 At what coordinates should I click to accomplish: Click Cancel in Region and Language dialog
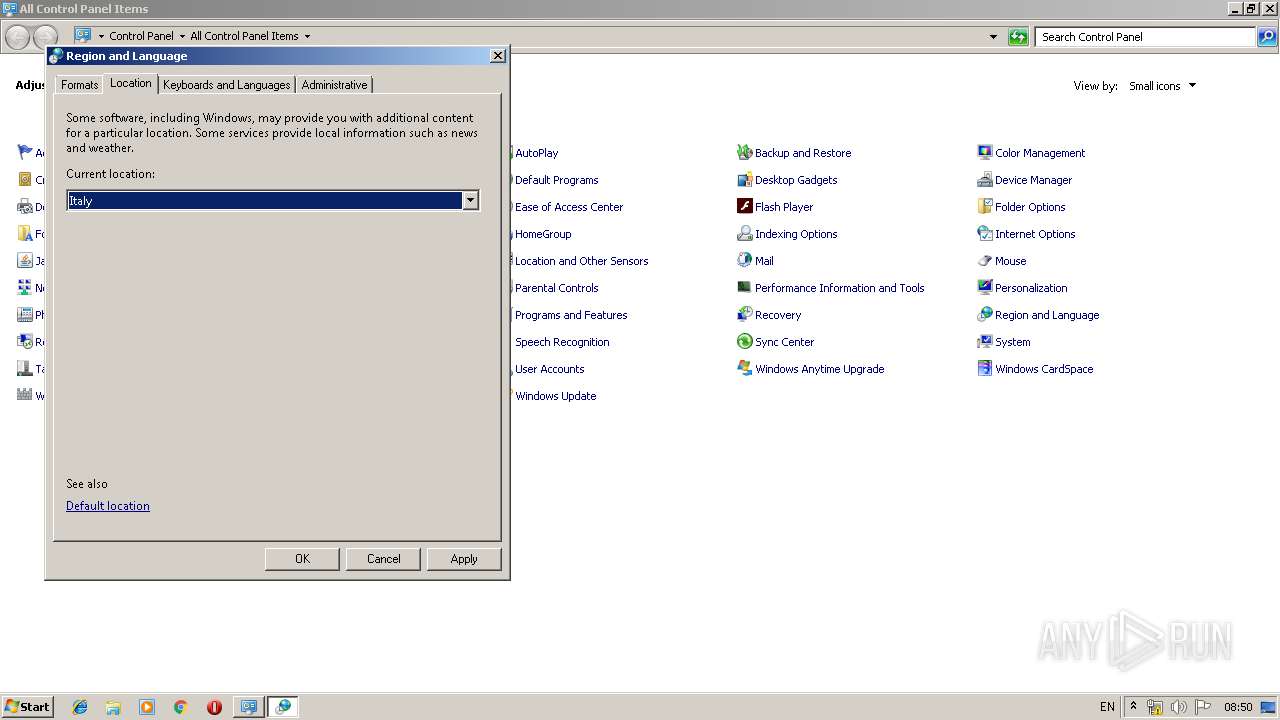383,559
